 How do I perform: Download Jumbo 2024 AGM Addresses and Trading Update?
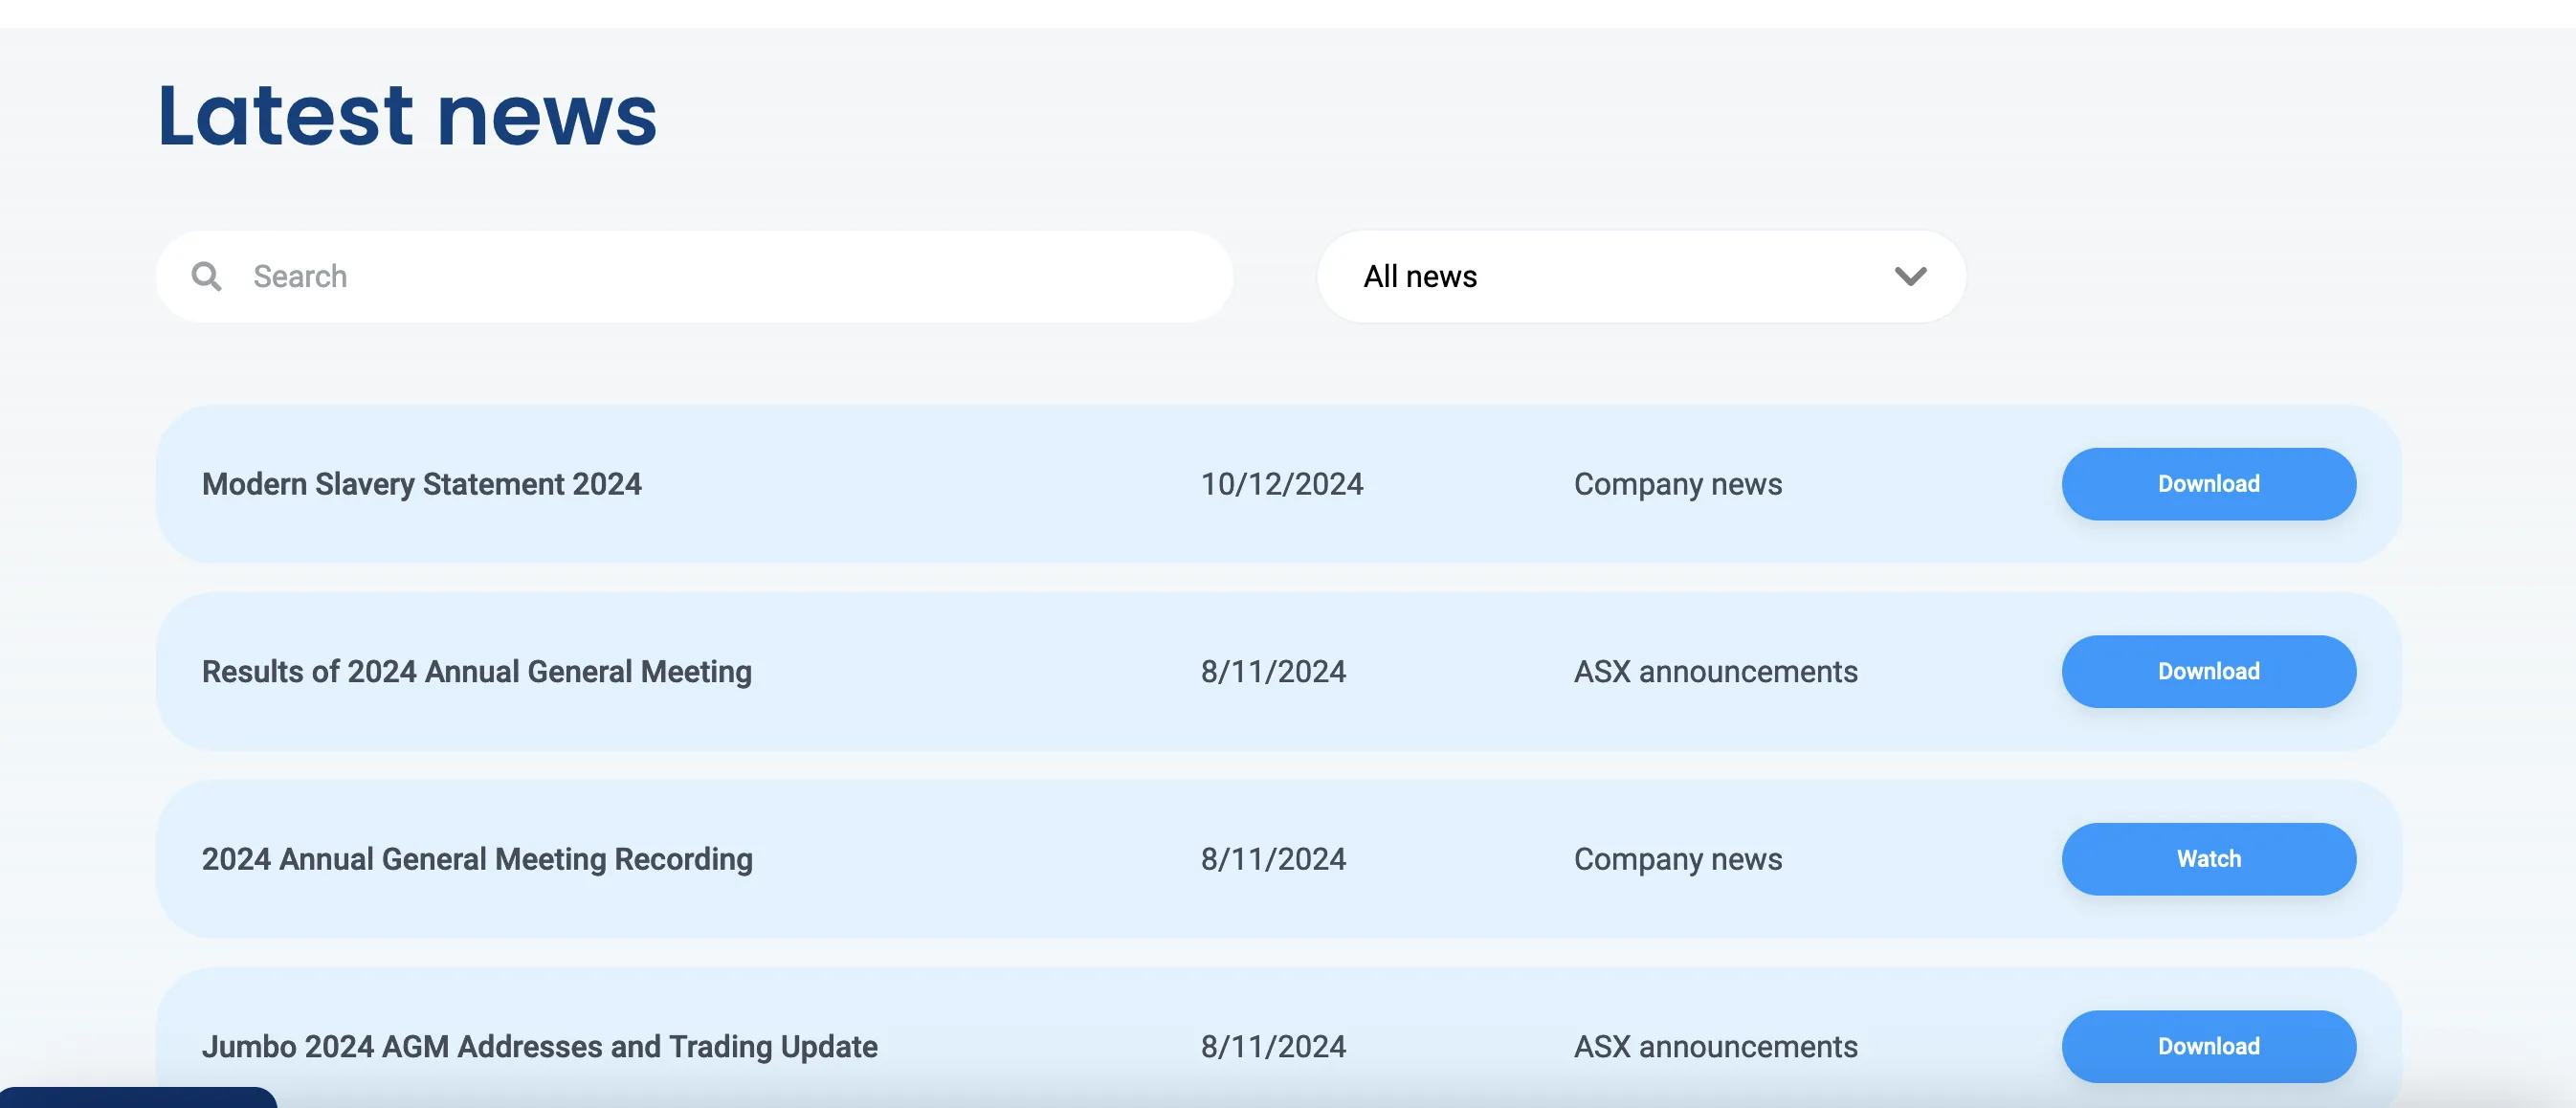[2208, 1047]
